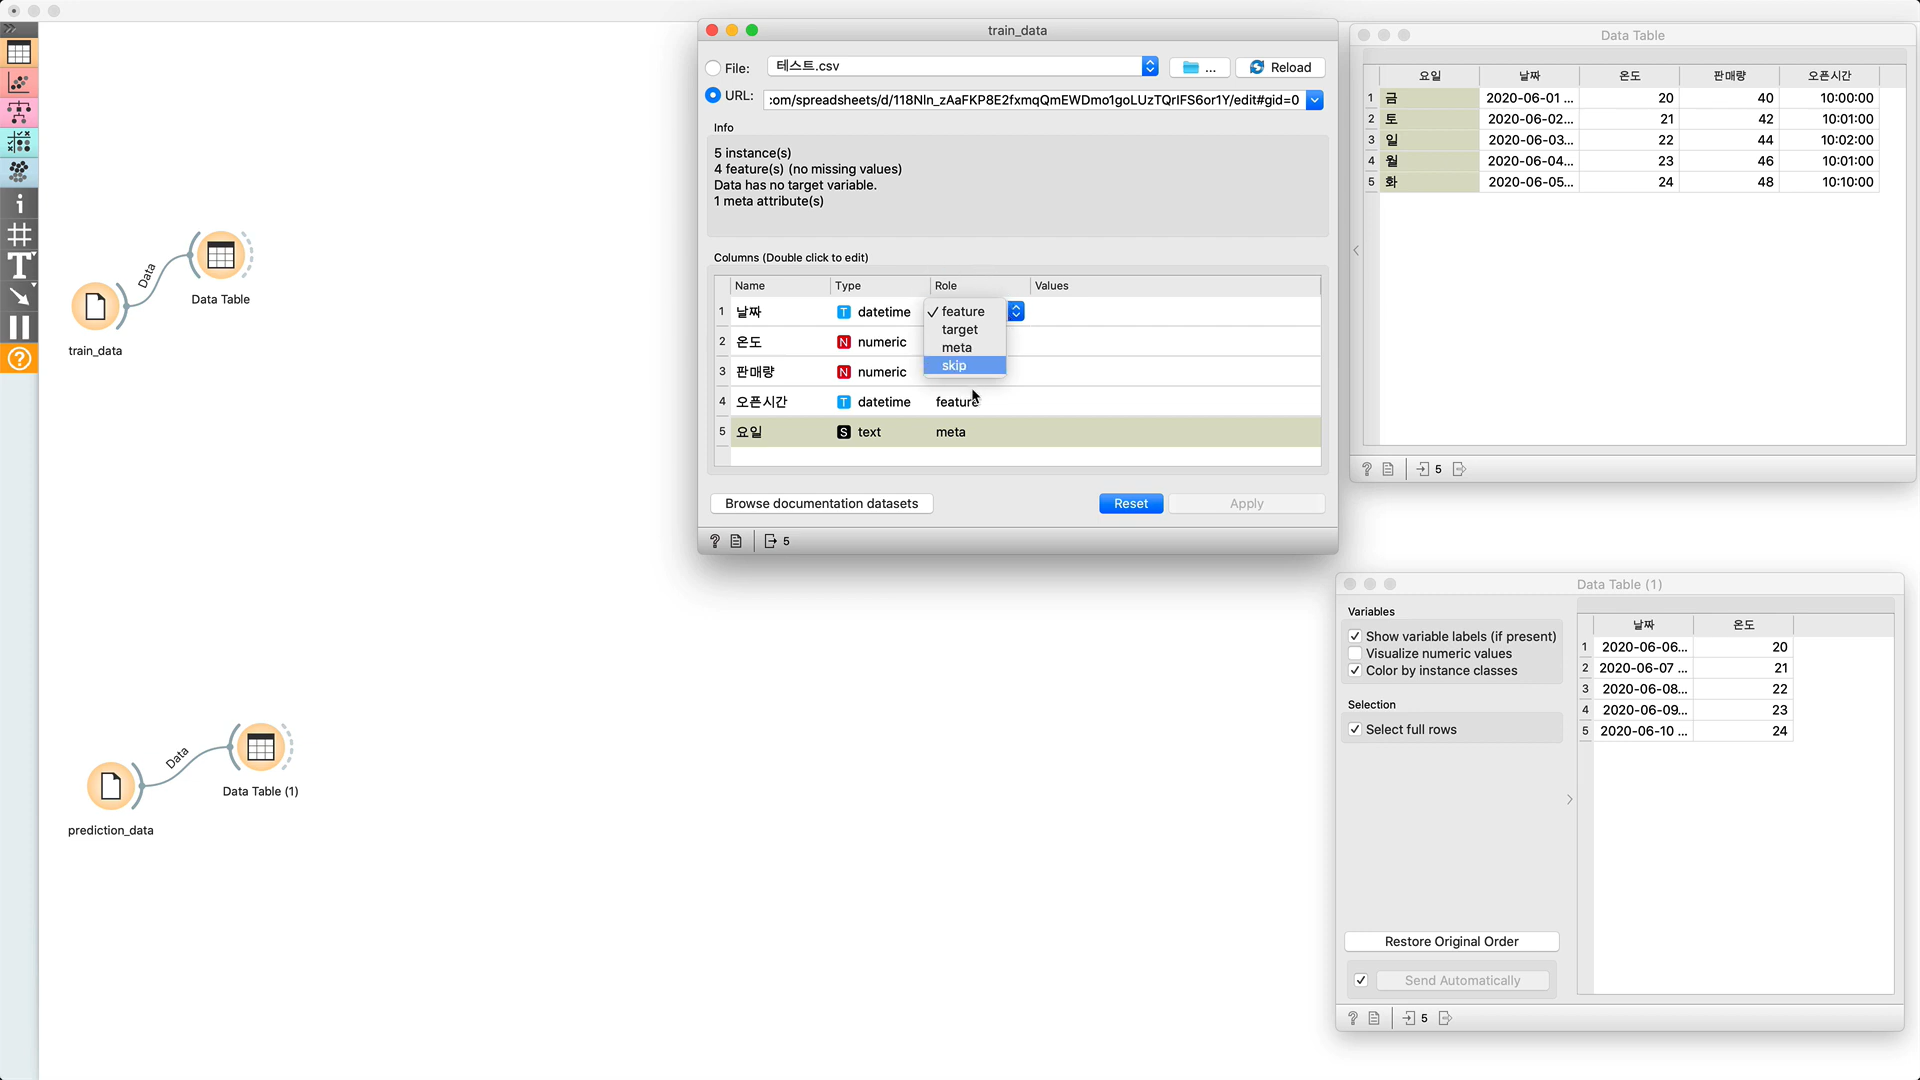Open the recent files dropdown for 테스트.csv
The image size is (1920, 1080).
(x=1150, y=66)
